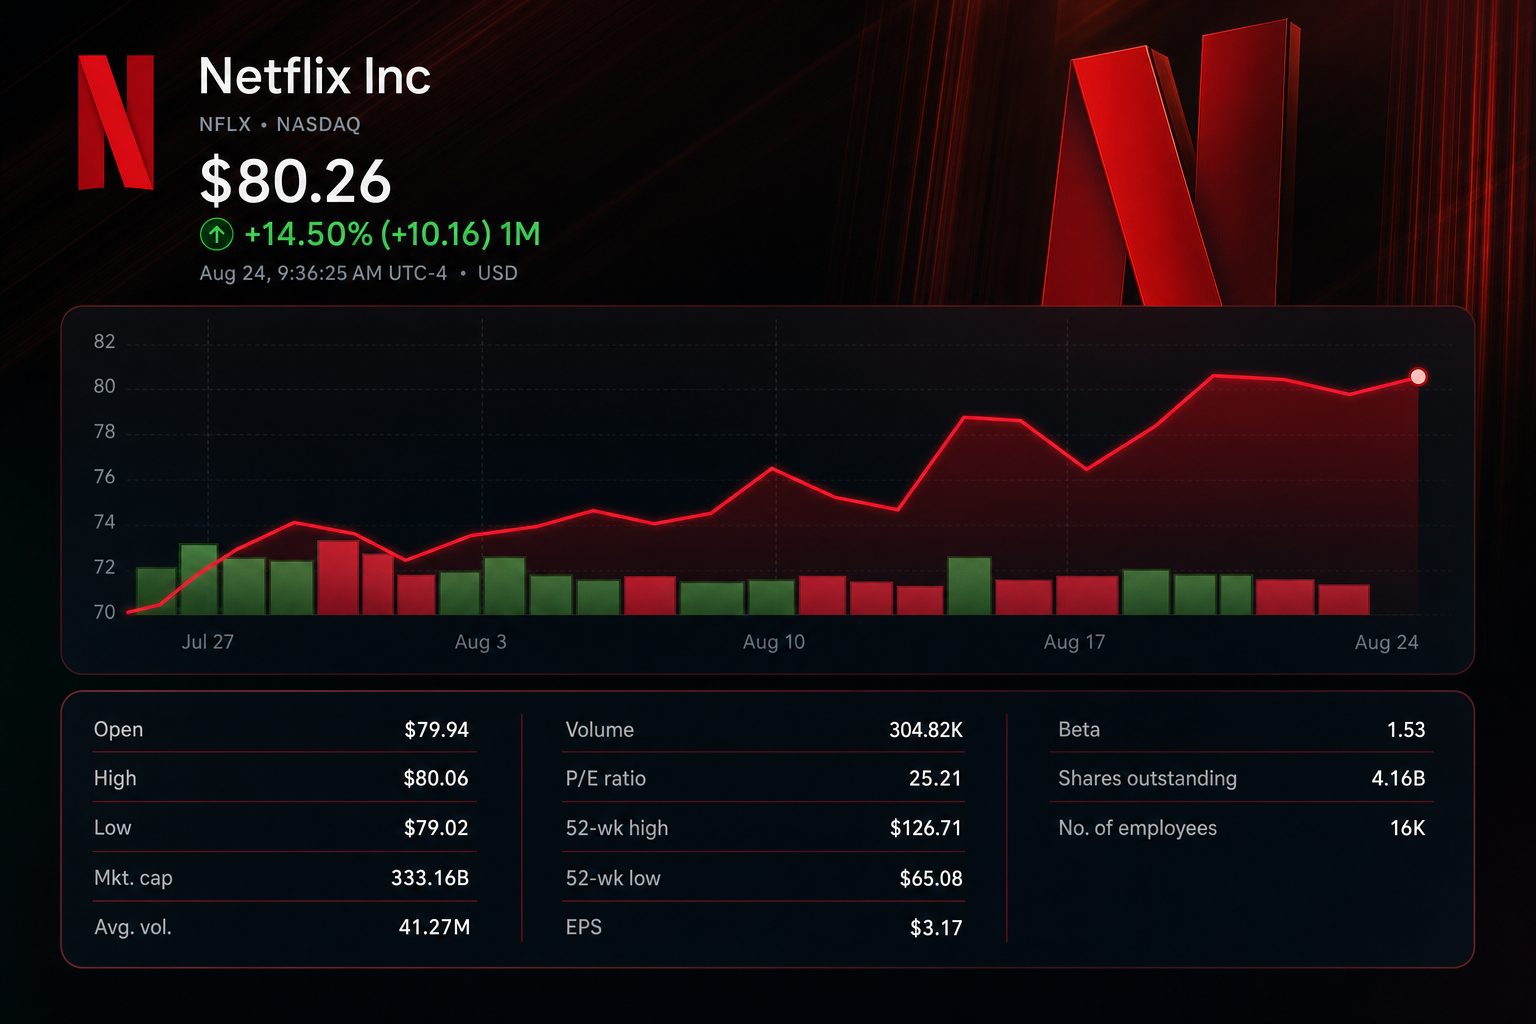Click the Volume value 304.82K
This screenshot has height=1024, width=1536.
(x=926, y=730)
